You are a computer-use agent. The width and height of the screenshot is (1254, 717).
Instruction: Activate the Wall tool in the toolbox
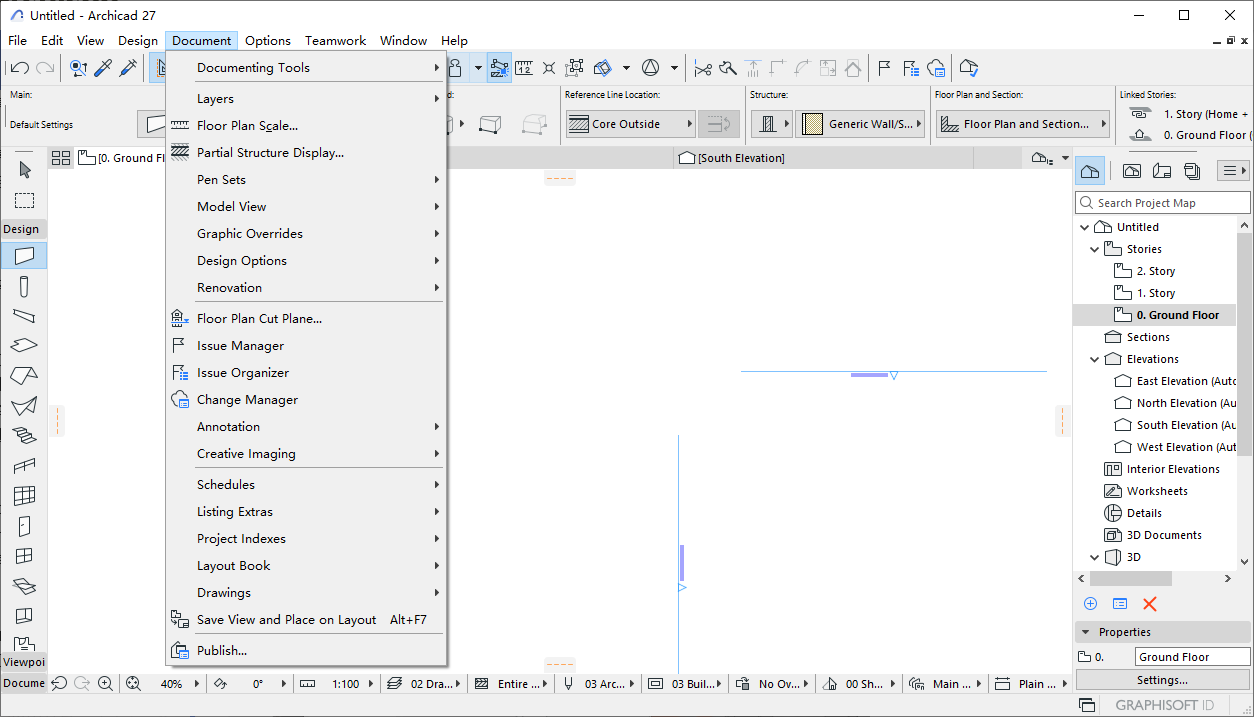(x=25, y=256)
